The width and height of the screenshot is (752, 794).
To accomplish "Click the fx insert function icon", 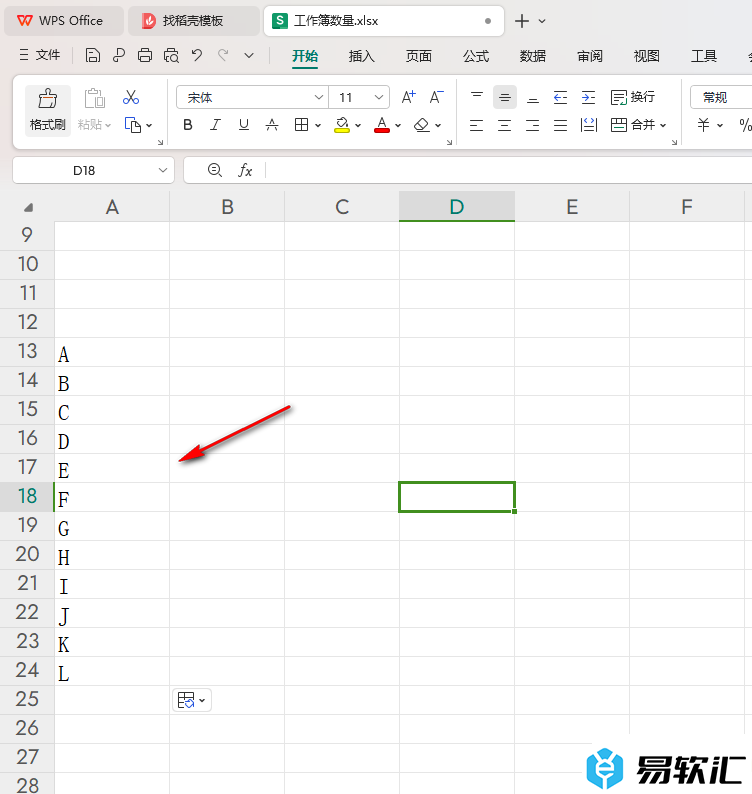I will click(245, 170).
